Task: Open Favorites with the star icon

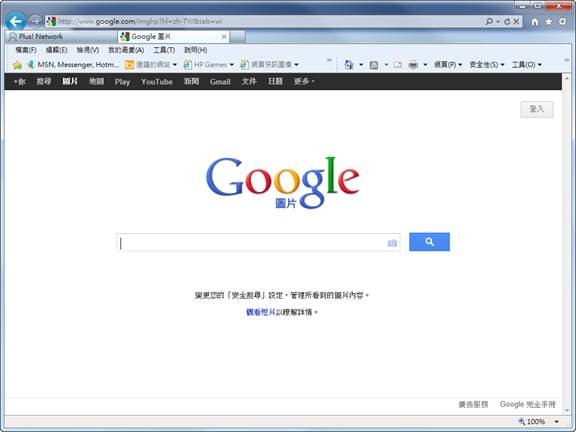Action: coord(548,22)
